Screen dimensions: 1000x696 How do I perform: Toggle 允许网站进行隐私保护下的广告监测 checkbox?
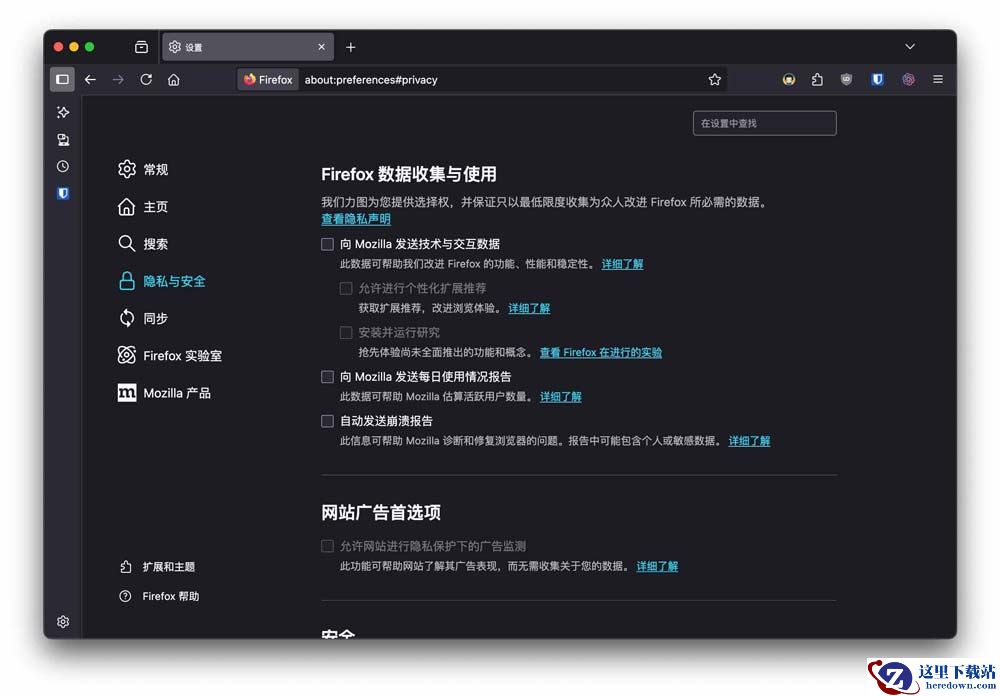pyautogui.click(x=327, y=546)
